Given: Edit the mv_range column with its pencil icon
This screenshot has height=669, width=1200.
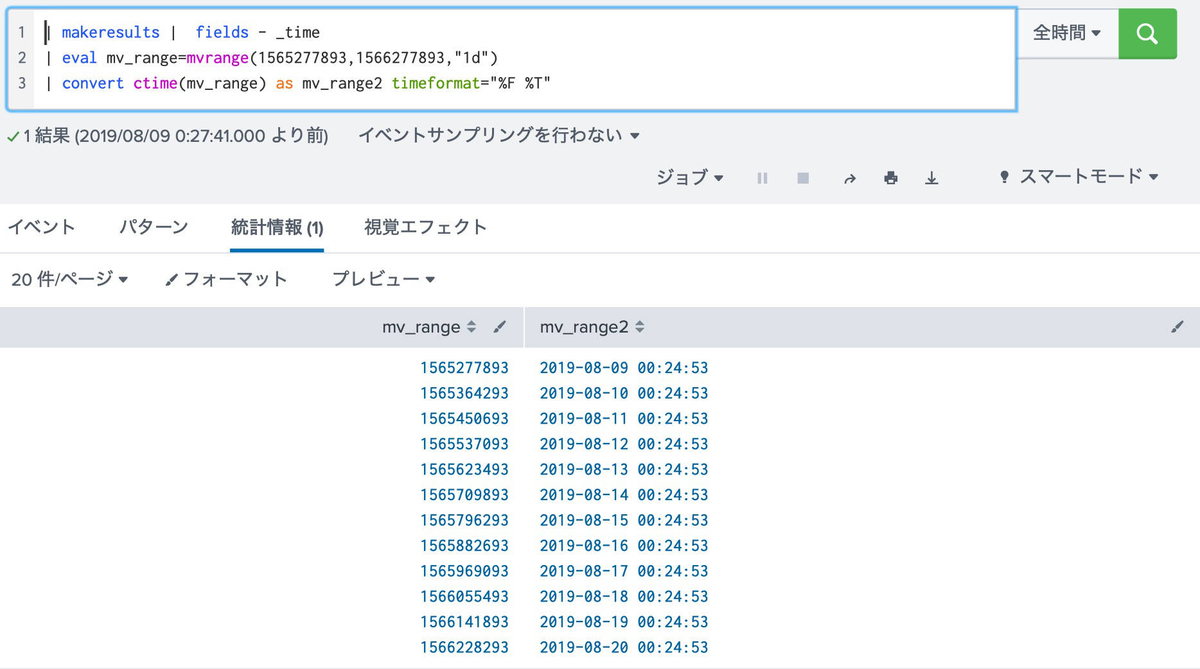Looking at the screenshot, I should (x=499, y=326).
